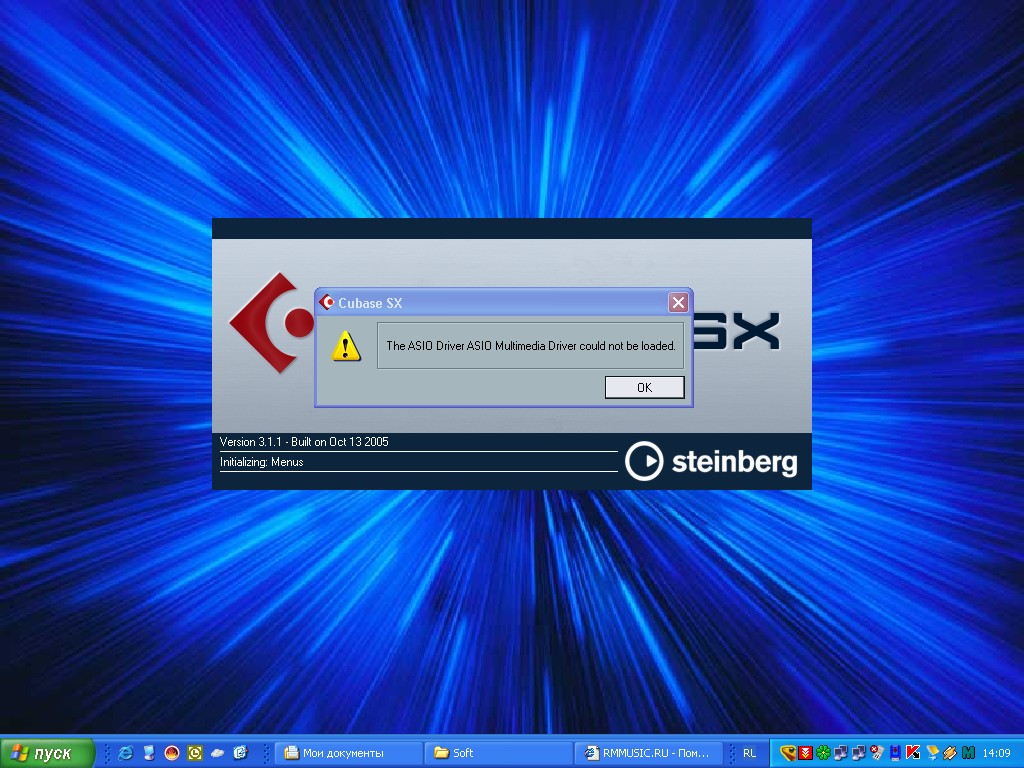Screen dimensions: 1024x768
Task: Click the Show Desktop icon in Quick Launch
Action: point(149,753)
